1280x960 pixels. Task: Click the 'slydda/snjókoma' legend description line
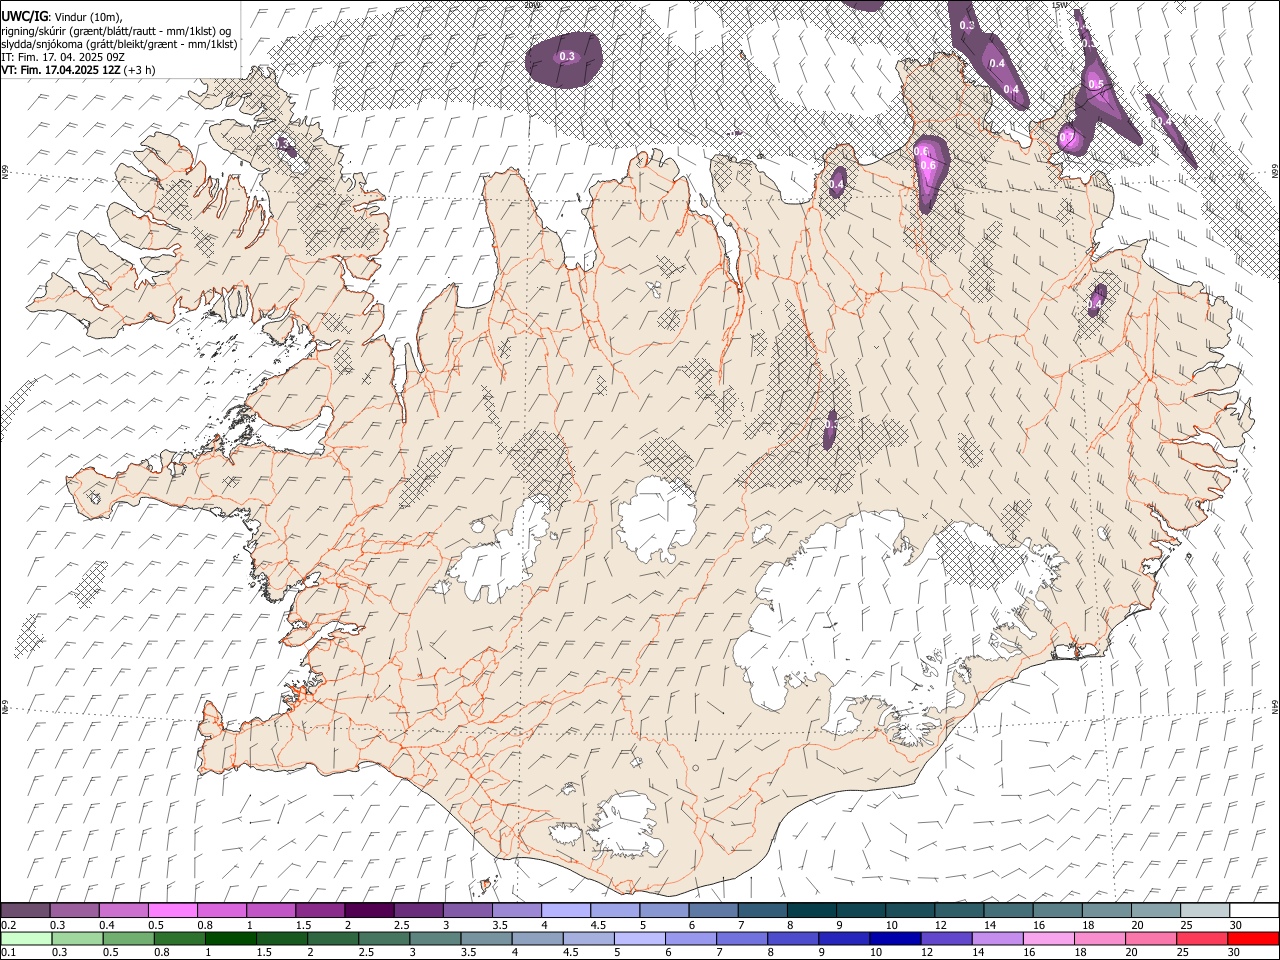click(x=119, y=44)
